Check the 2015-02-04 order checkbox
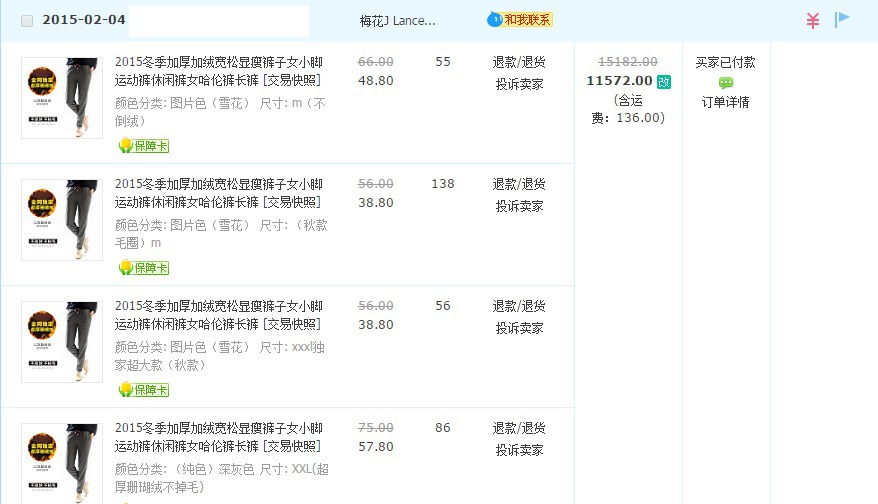 click(27, 21)
